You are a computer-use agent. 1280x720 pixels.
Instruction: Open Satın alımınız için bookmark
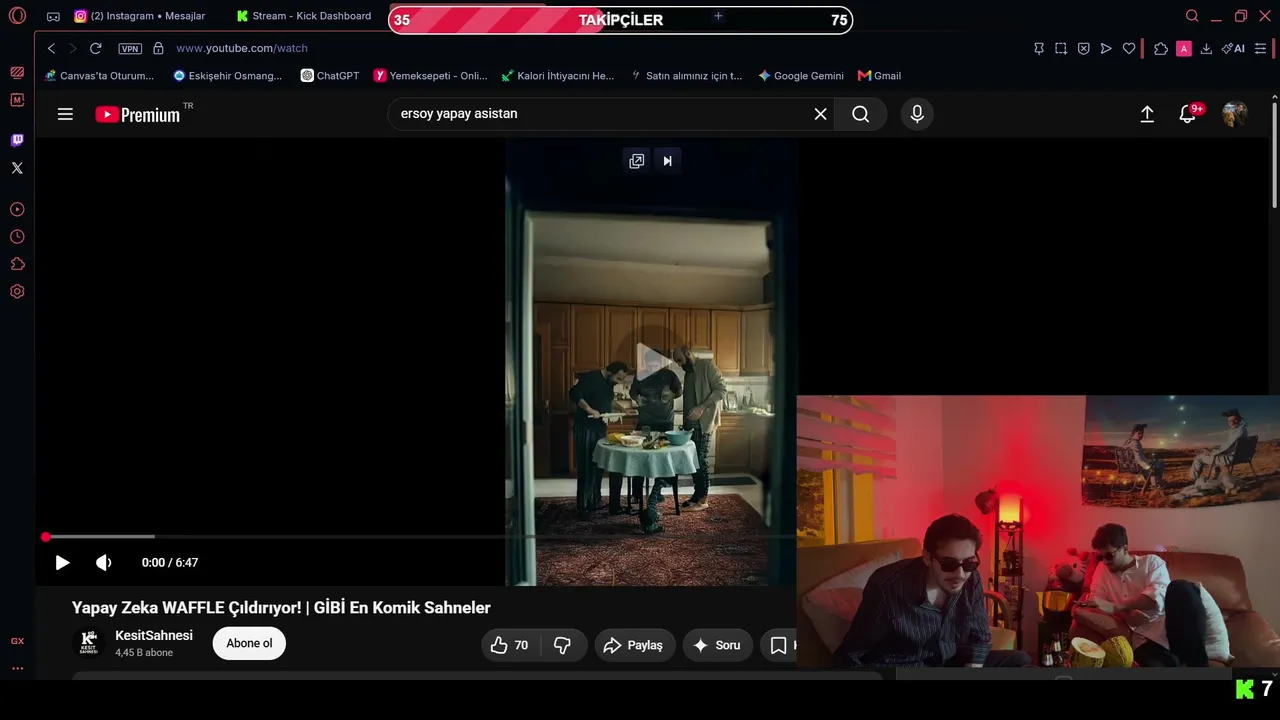tap(686, 75)
